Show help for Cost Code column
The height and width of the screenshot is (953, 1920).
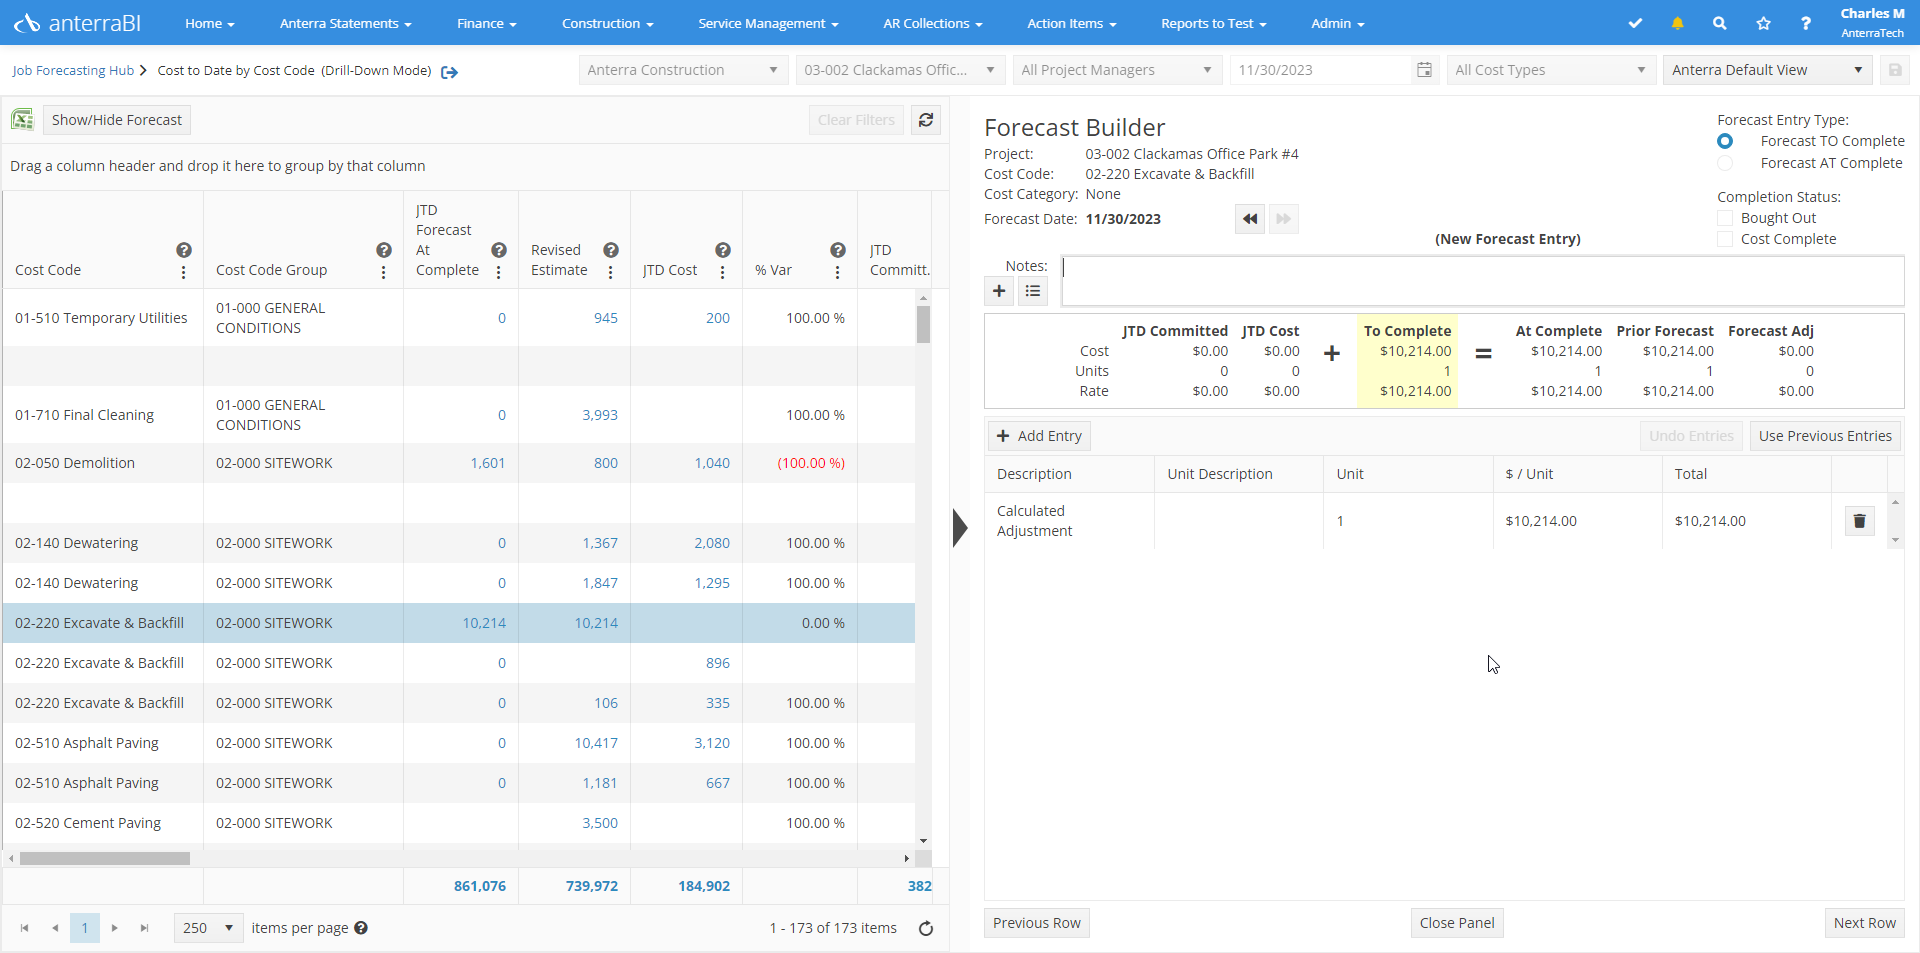point(184,250)
